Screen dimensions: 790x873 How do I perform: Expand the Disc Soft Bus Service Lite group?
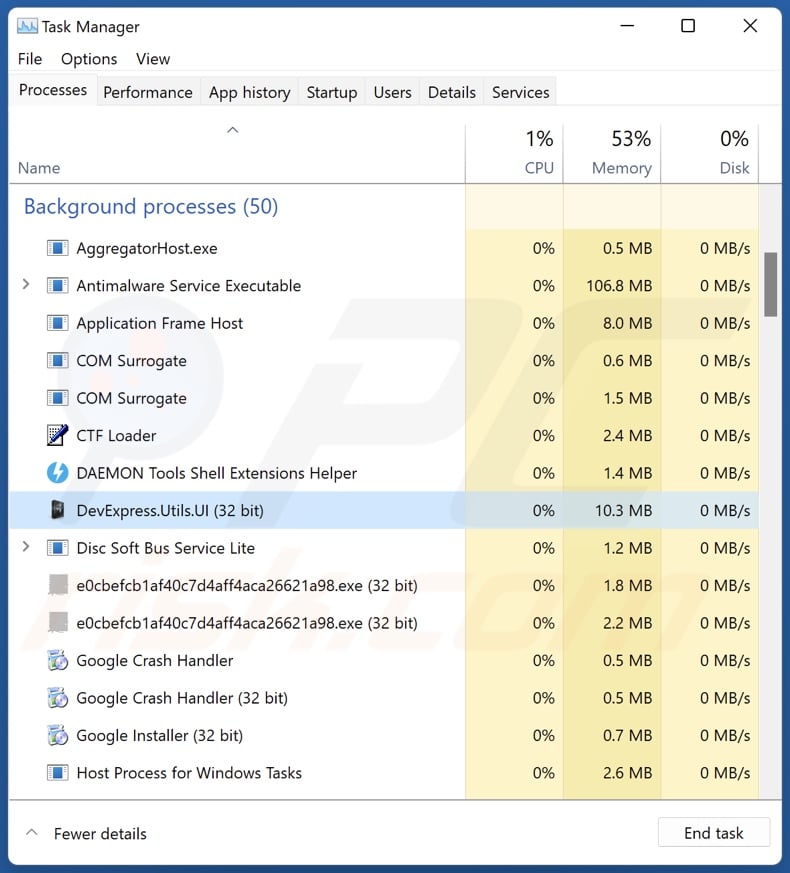pyautogui.click(x=26, y=547)
